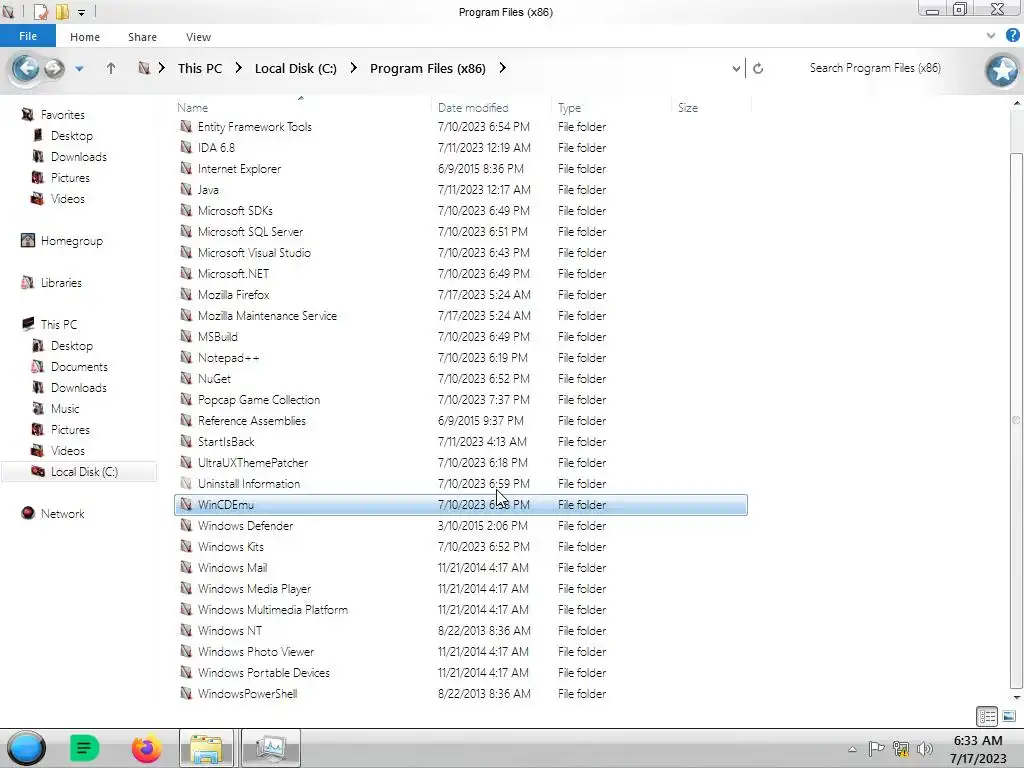Open Documents under This PC

coord(79,366)
